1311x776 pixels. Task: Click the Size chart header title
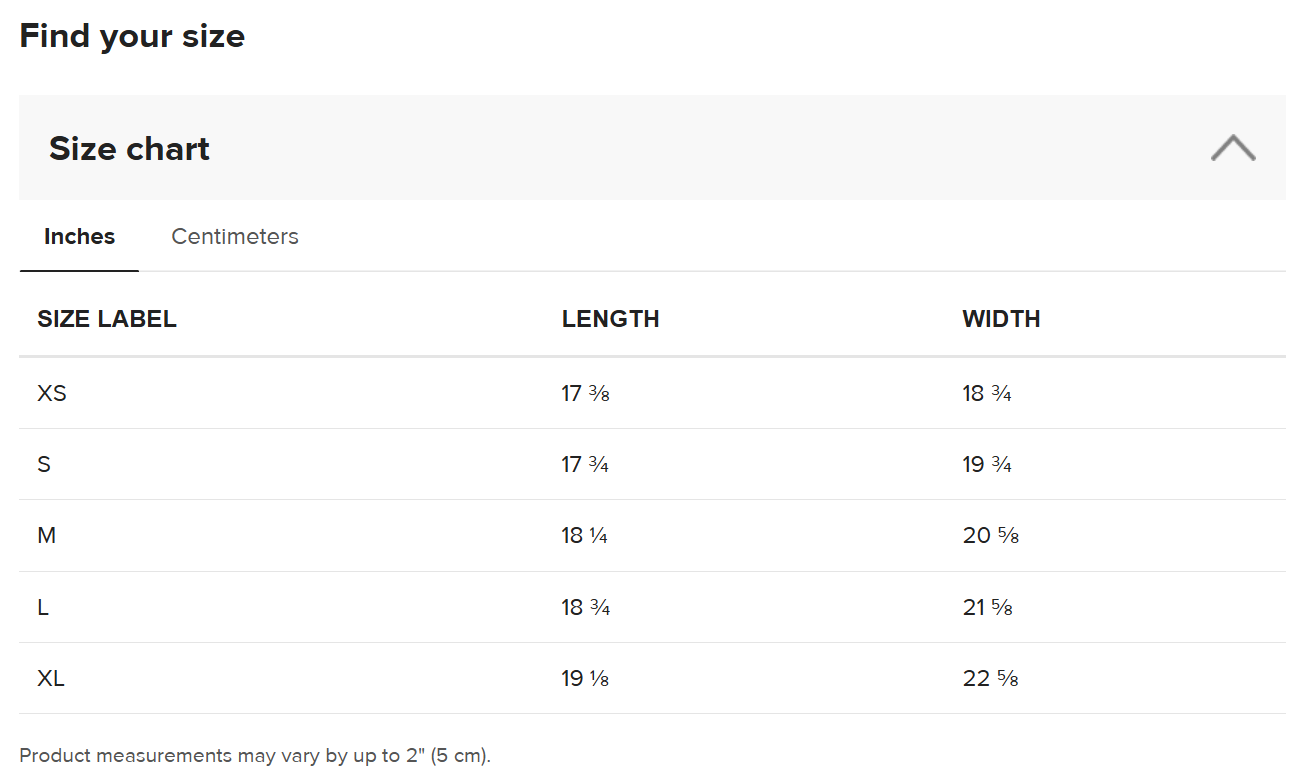129,149
